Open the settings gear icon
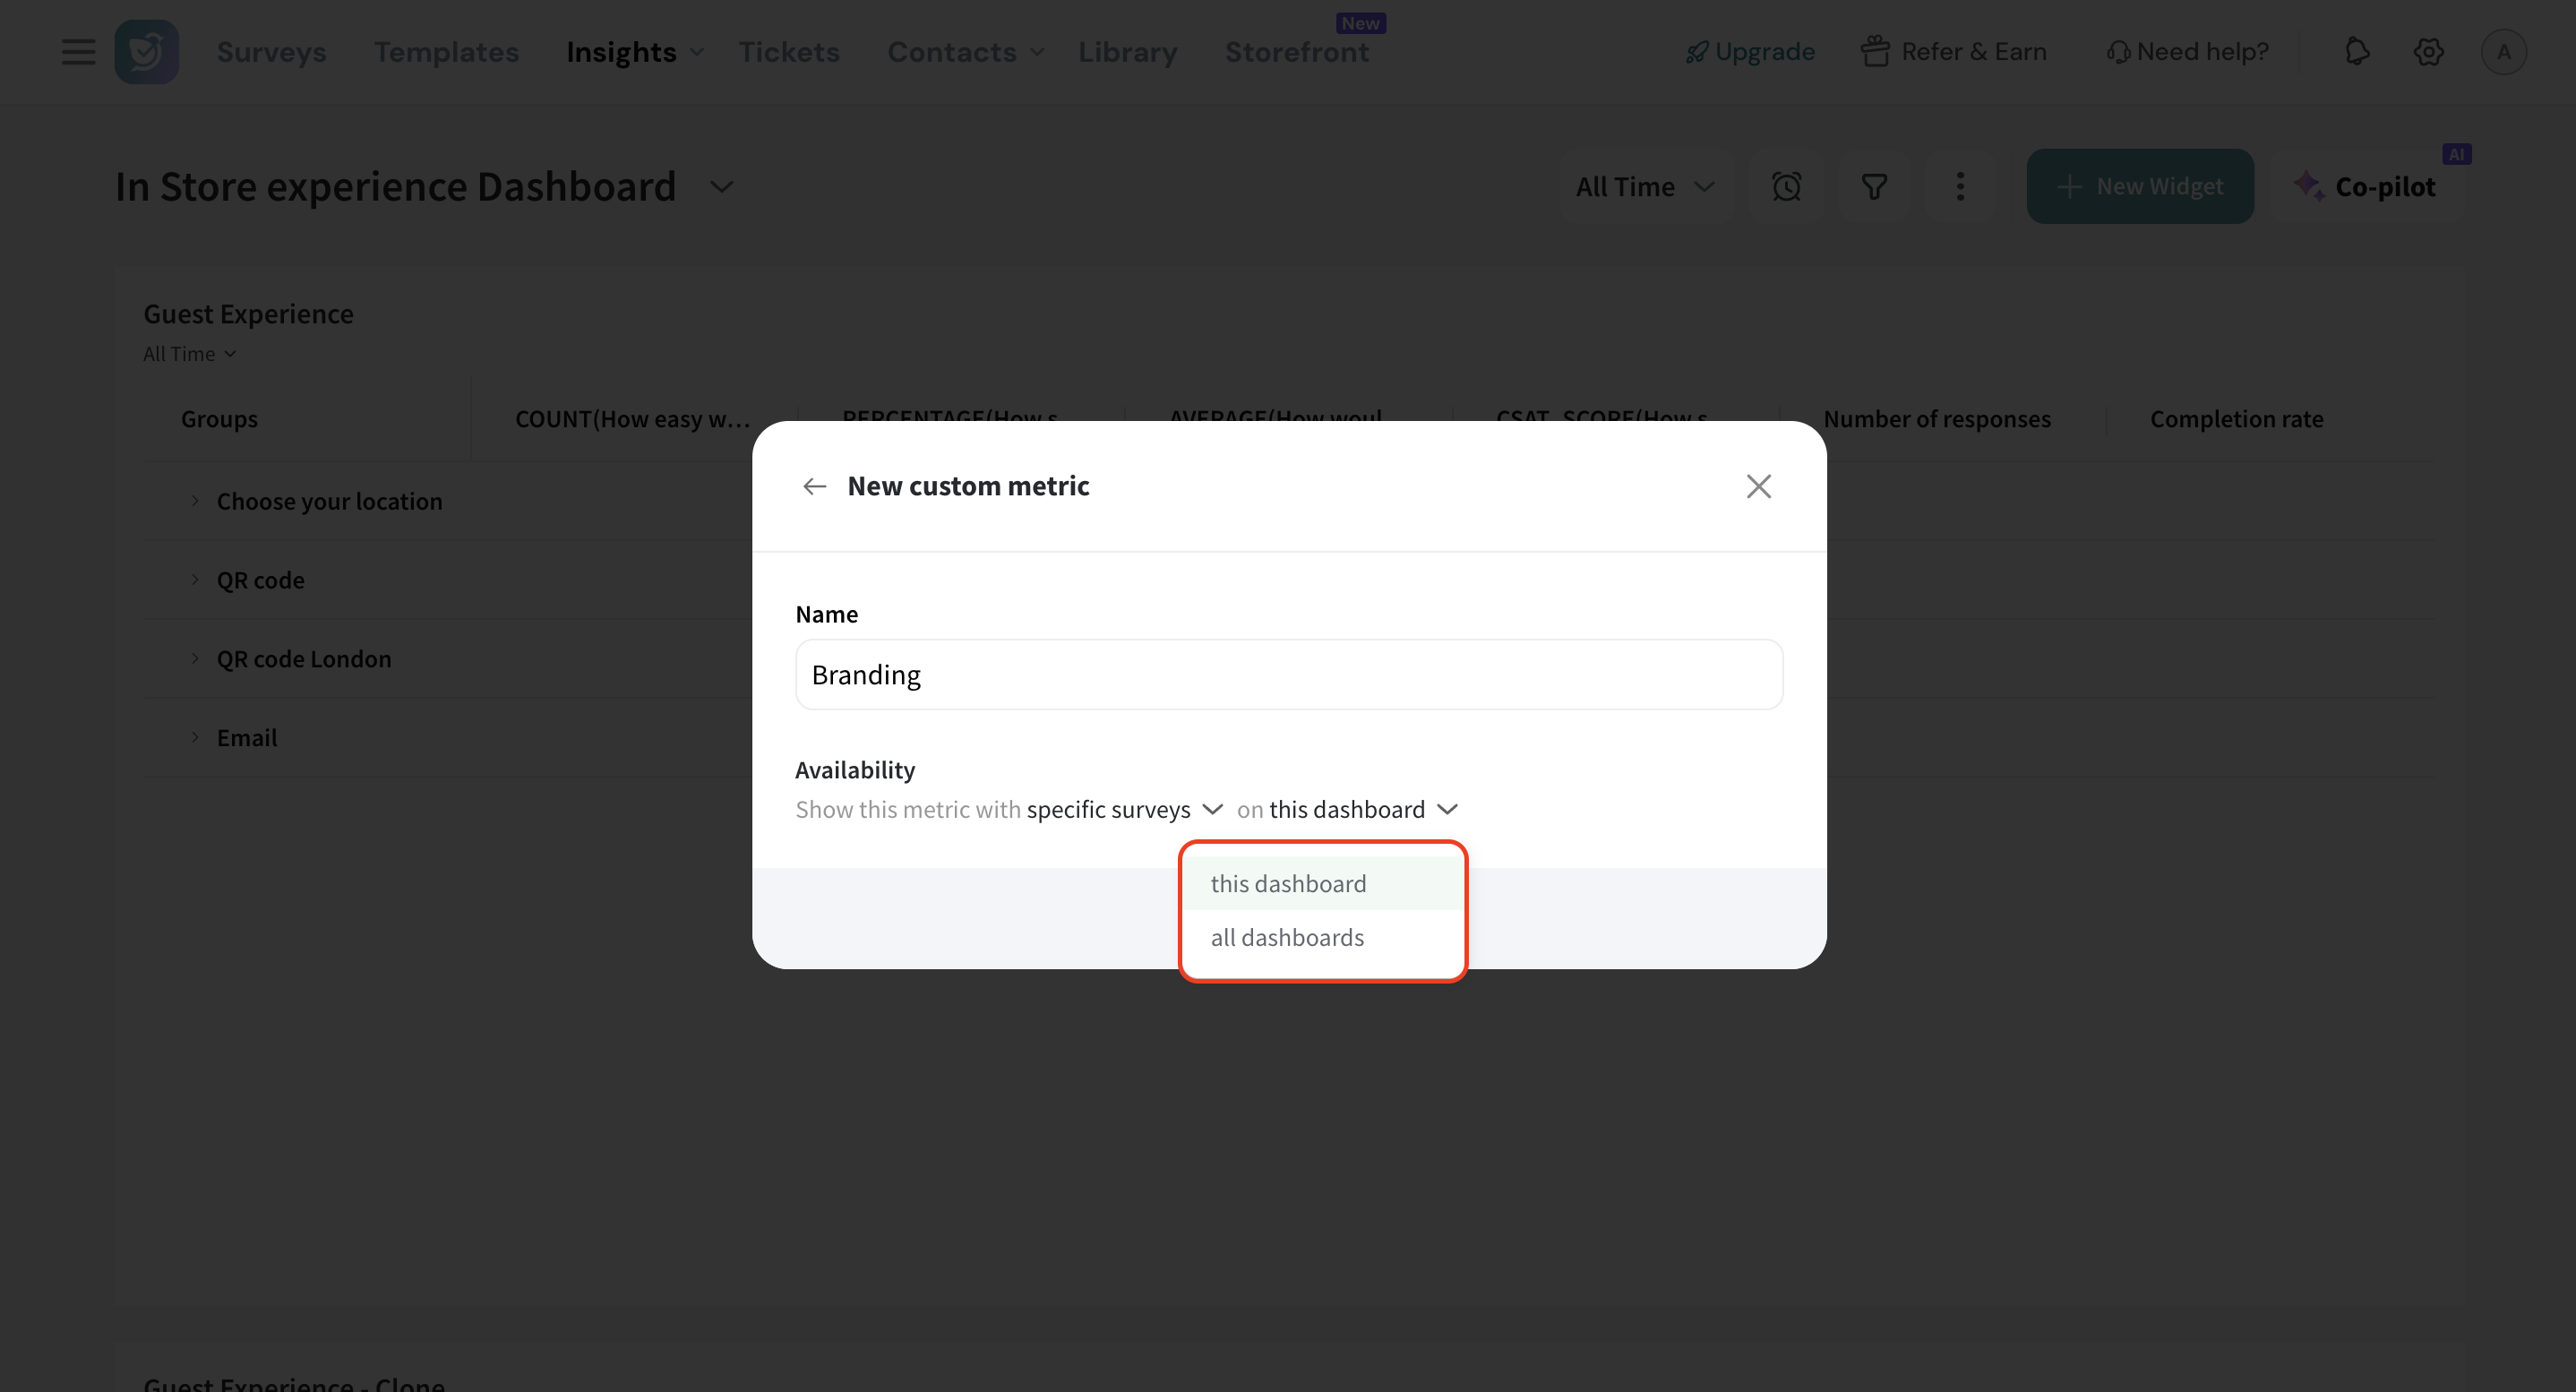 click(2428, 51)
